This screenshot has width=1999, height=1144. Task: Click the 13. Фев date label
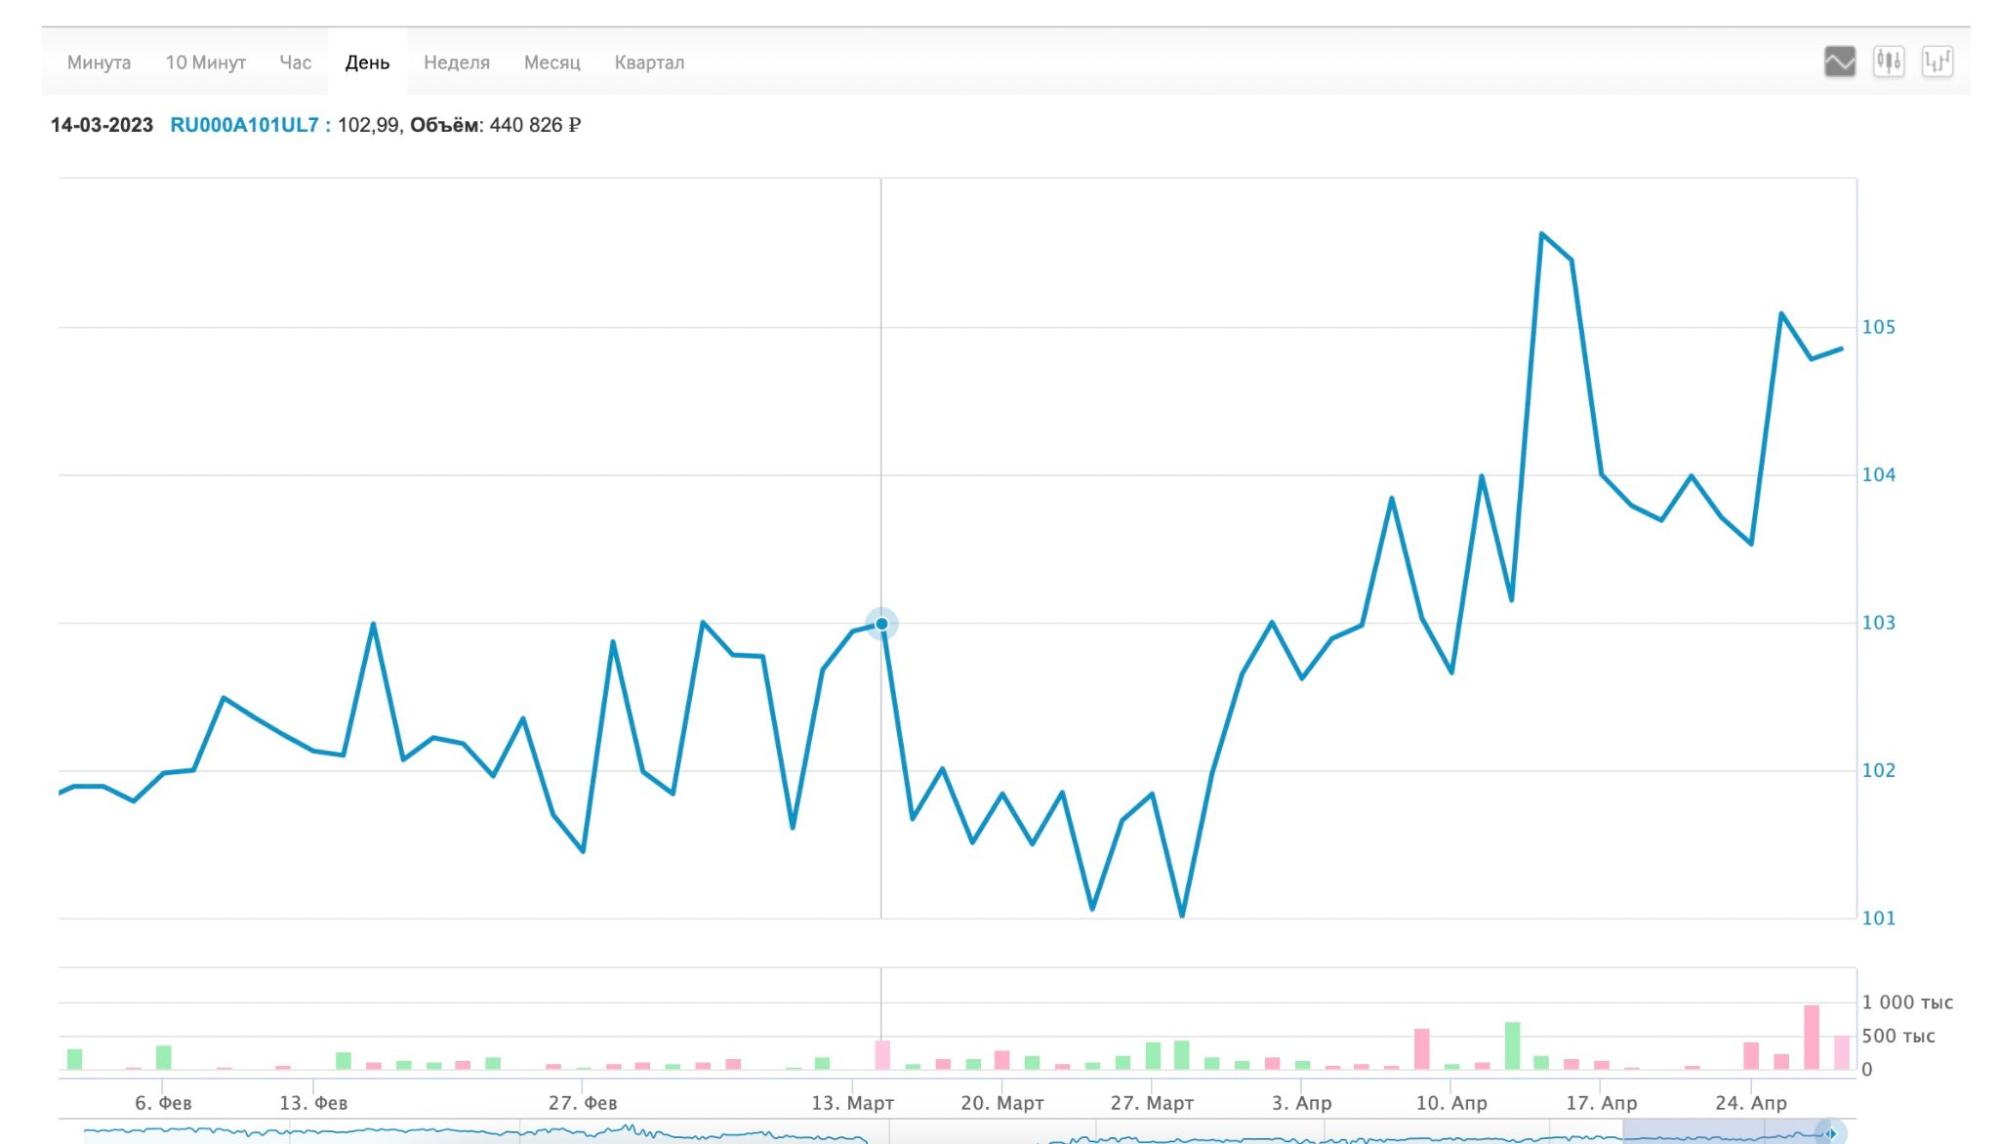tap(313, 1103)
